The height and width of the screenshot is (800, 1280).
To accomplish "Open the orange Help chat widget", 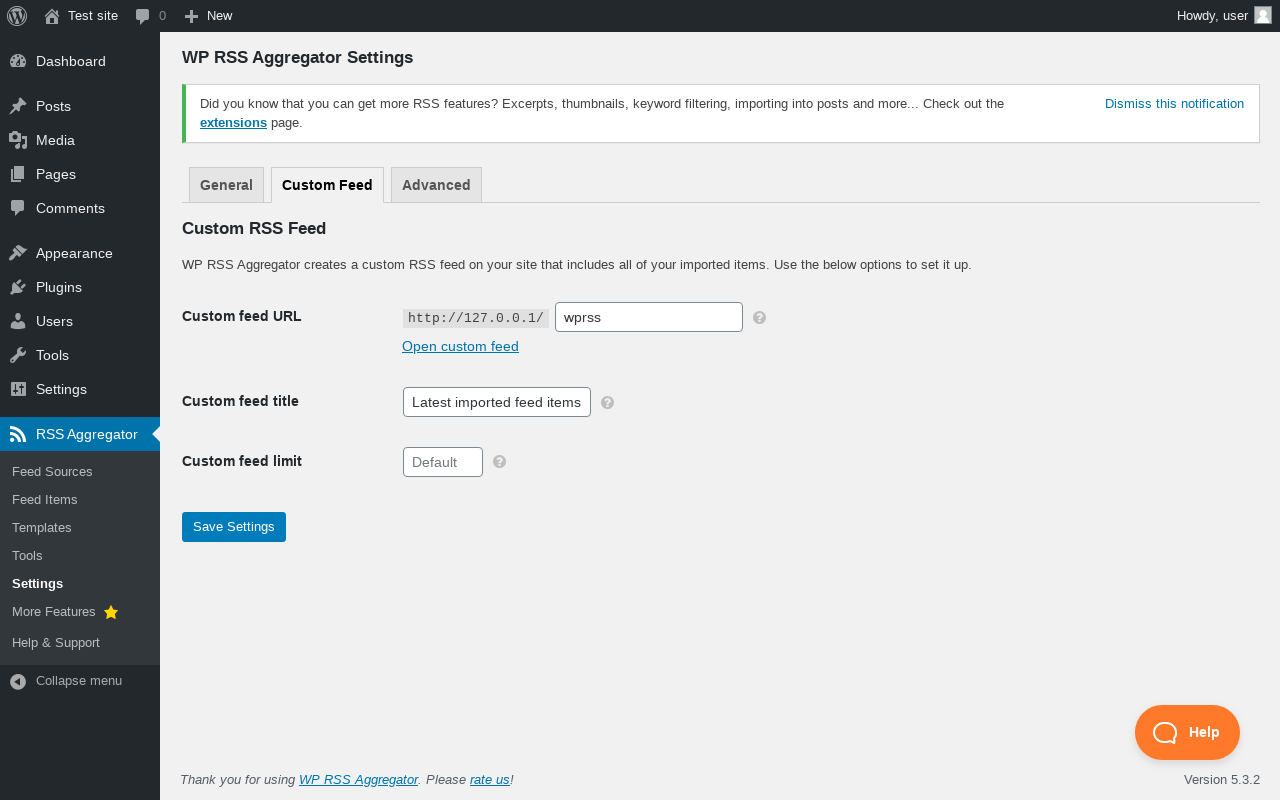I will point(1187,732).
